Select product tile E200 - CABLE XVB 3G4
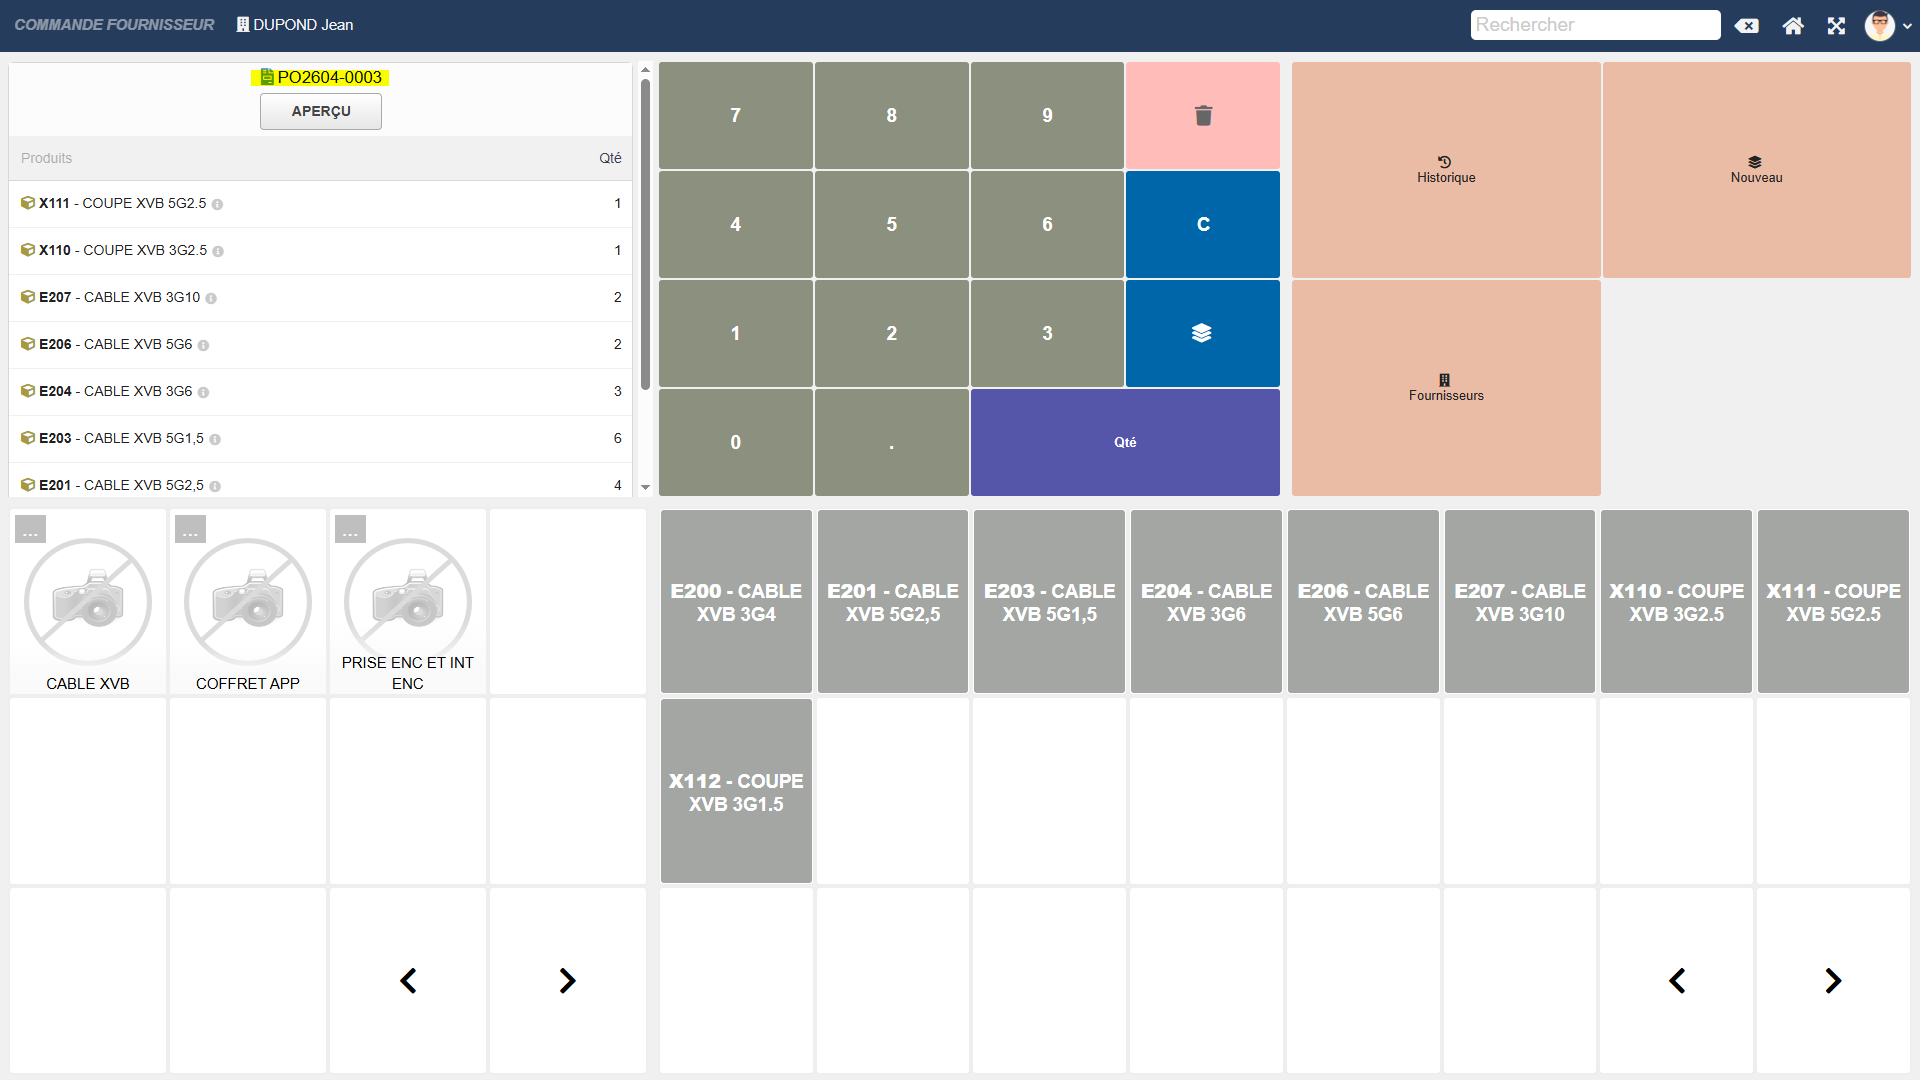 [x=736, y=602]
